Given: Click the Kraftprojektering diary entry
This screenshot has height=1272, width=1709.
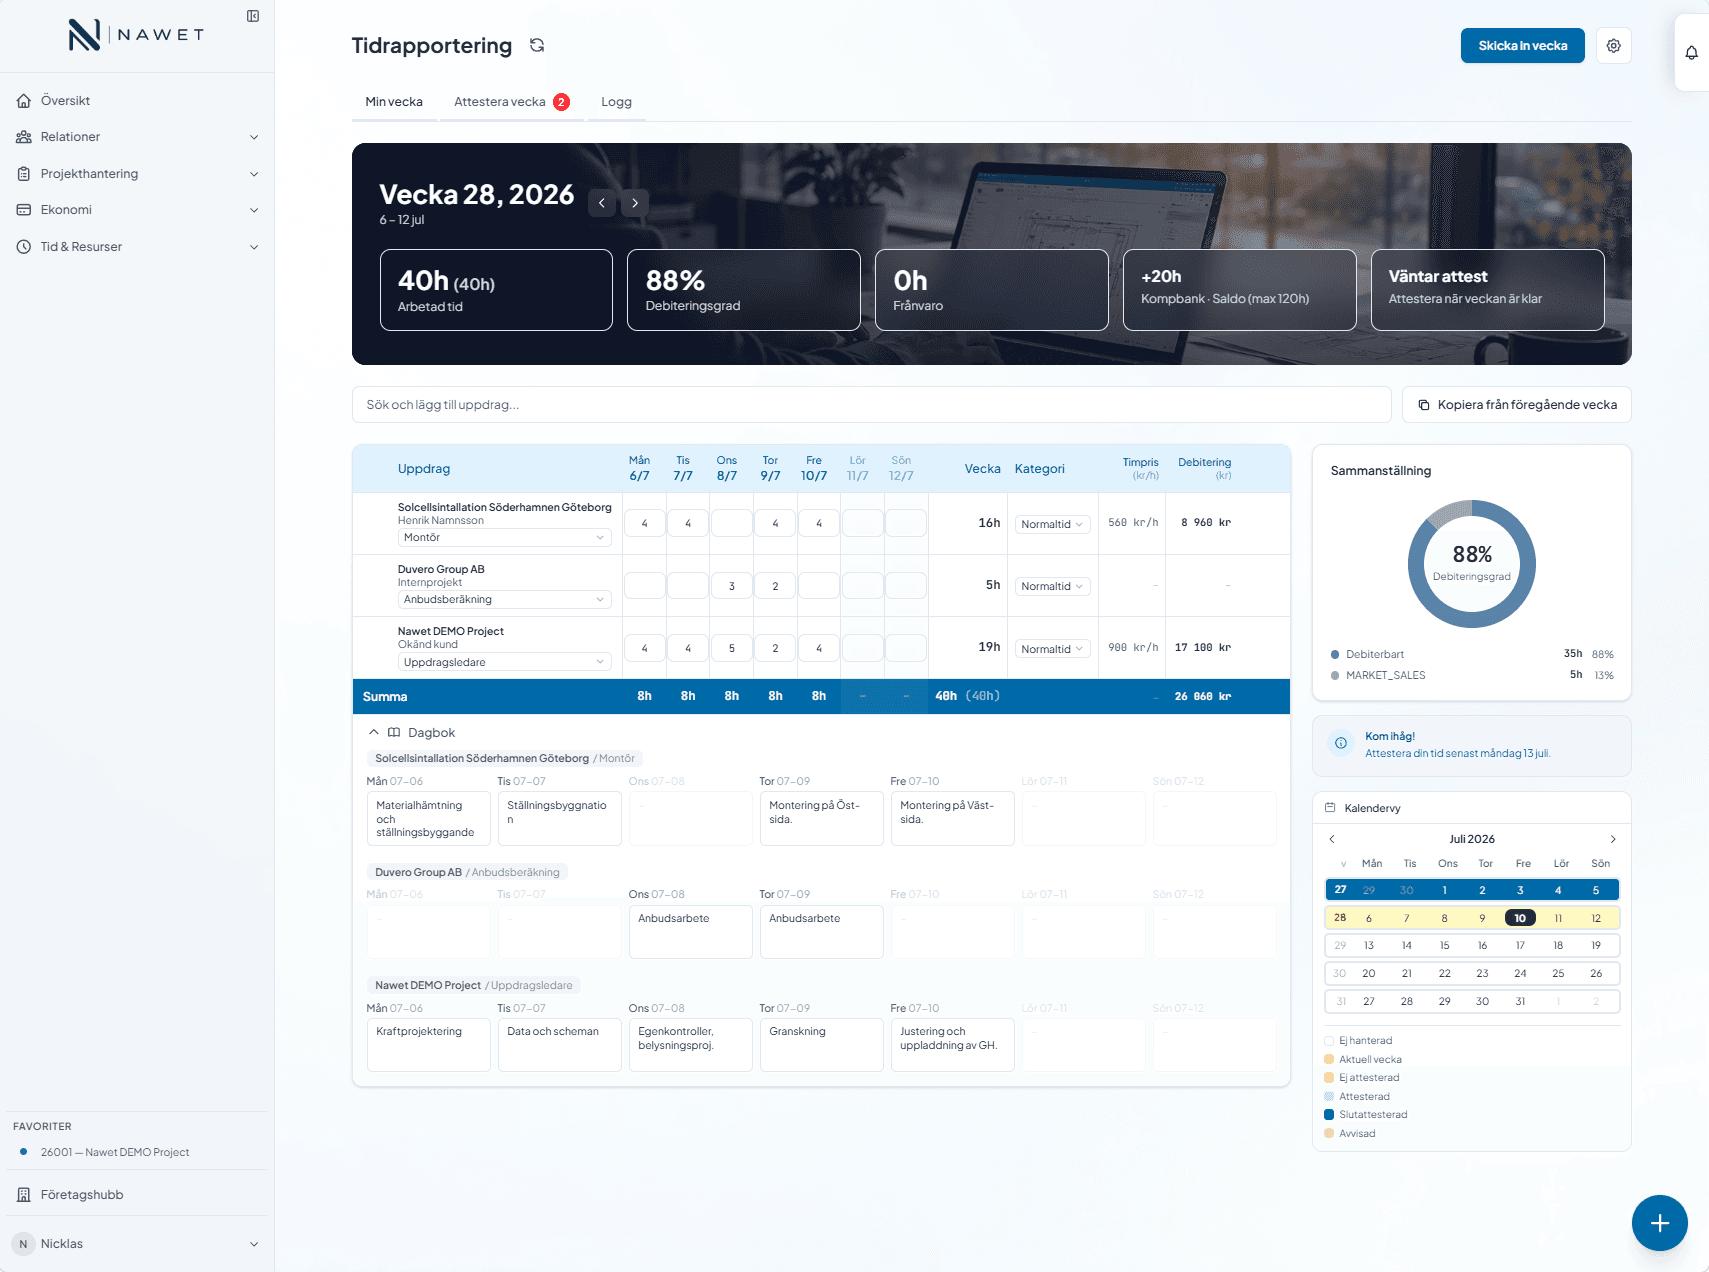Looking at the screenshot, I should point(429,1045).
